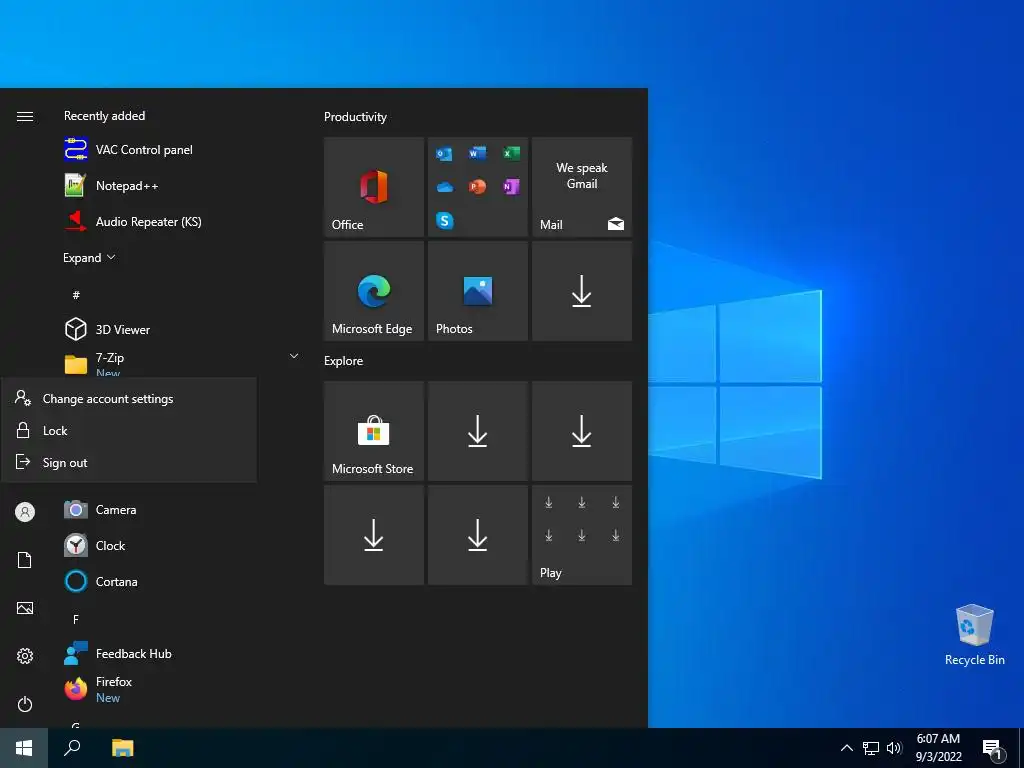The image size is (1024, 768).
Task: Launch Firefox from app list
Action: [x=176, y=689]
